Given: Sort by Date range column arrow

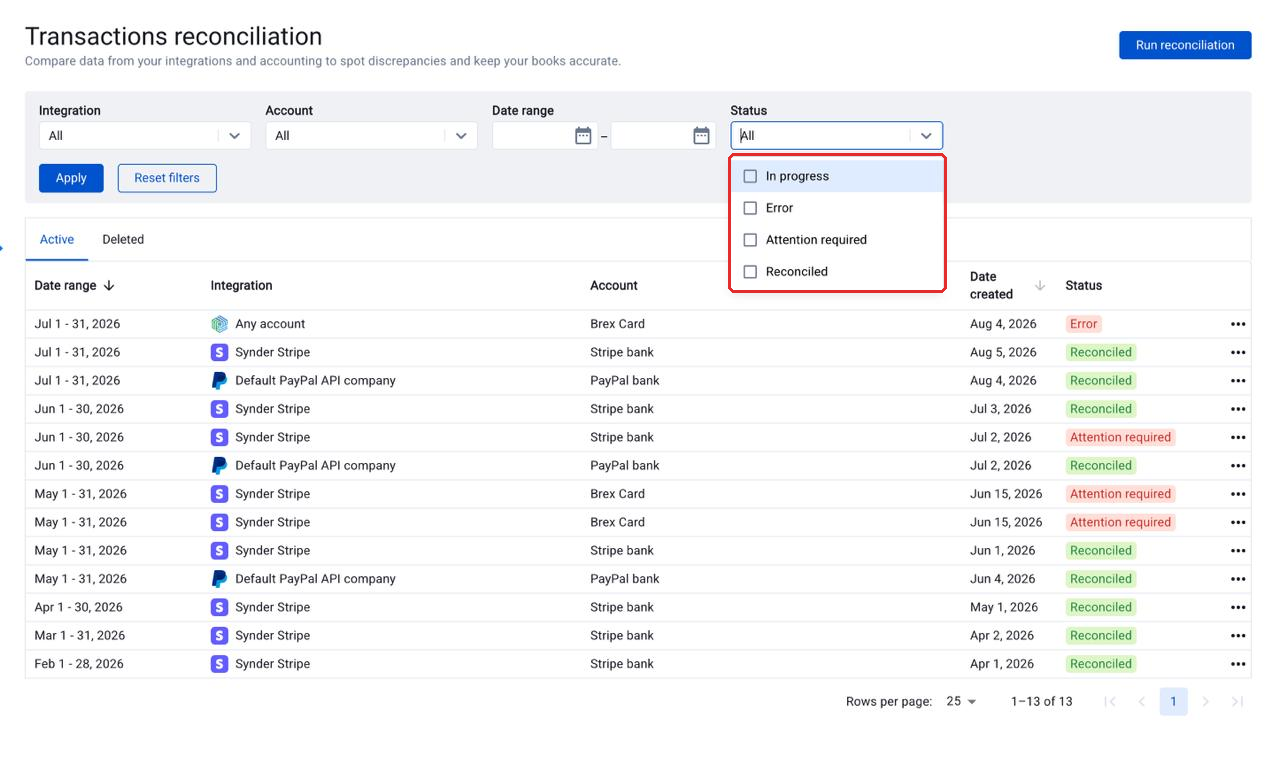Looking at the screenshot, I should click(x=109, y=286).
